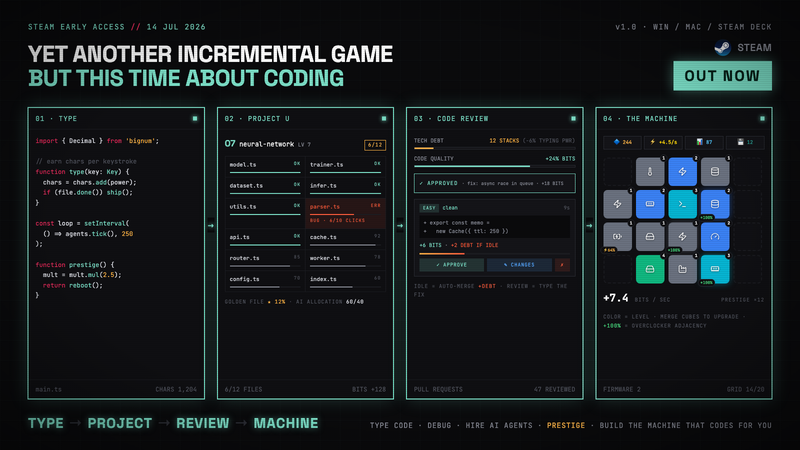The image size is (800, 450).
Task: Select the blue database cube with +100%
Action: pos(715,204)
